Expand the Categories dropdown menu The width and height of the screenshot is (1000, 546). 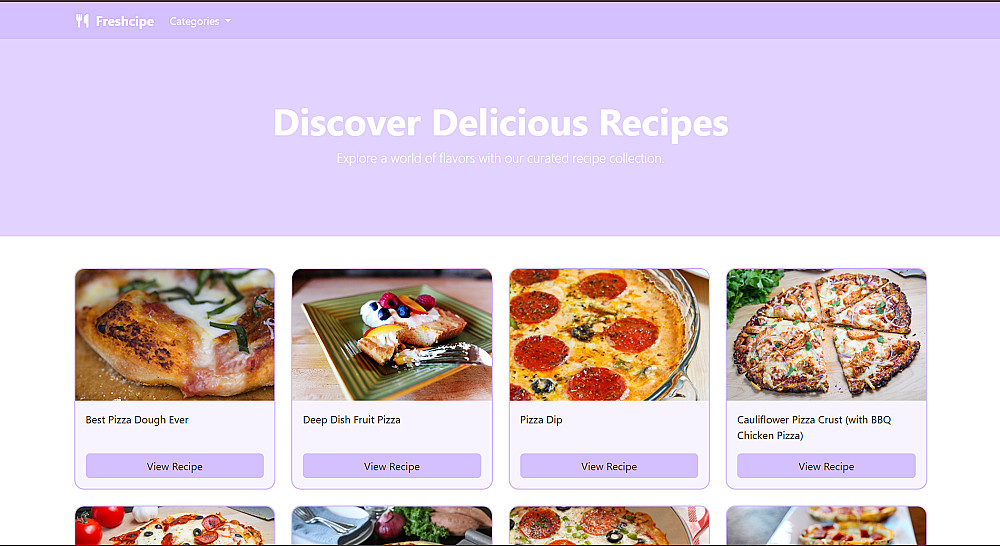tap(200, 21)
